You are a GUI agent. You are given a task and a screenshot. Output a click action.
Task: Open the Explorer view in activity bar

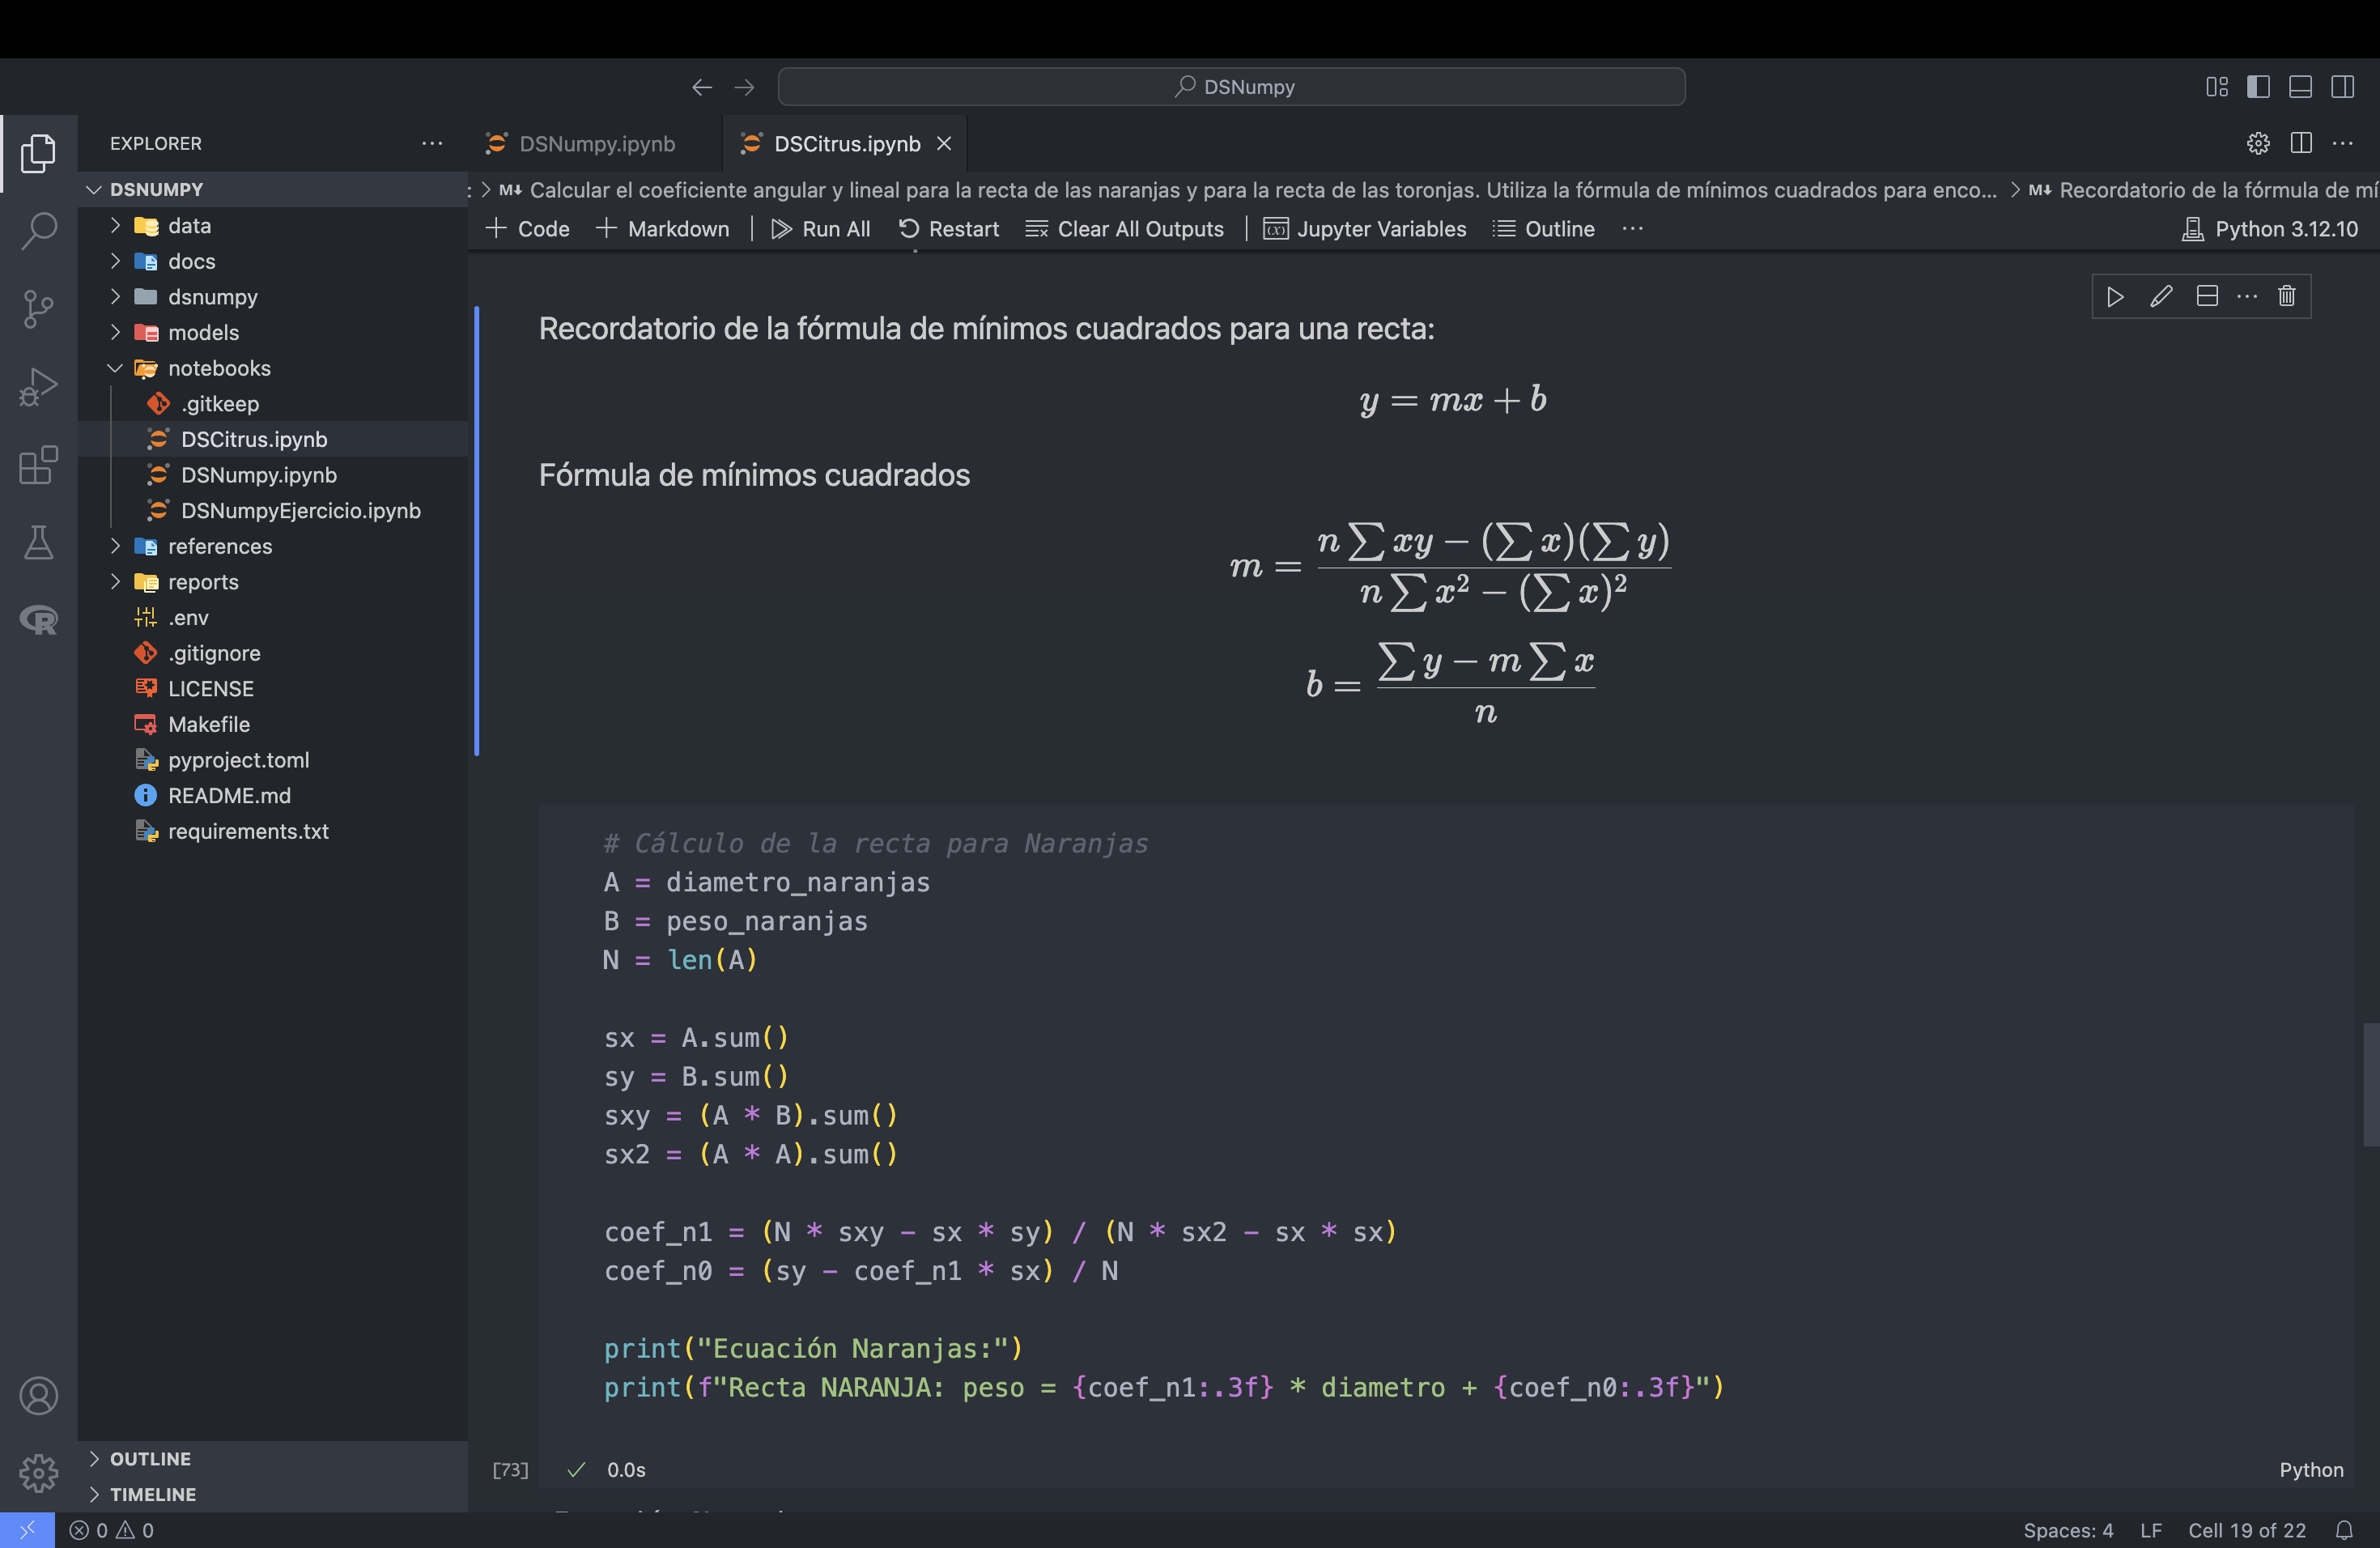pyautogui.click(x=38, y=153)
